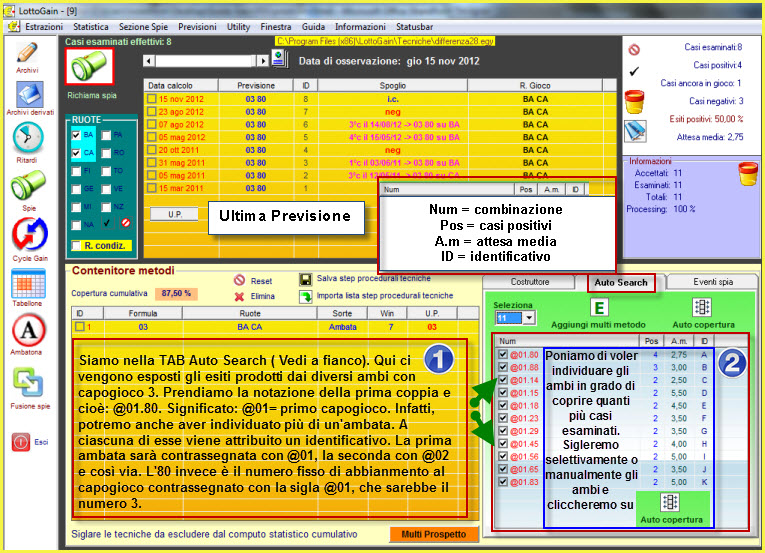Screen dimensions: 765x553
Task: Open the Ambatona letter A icon
Action: click(28, 330)
